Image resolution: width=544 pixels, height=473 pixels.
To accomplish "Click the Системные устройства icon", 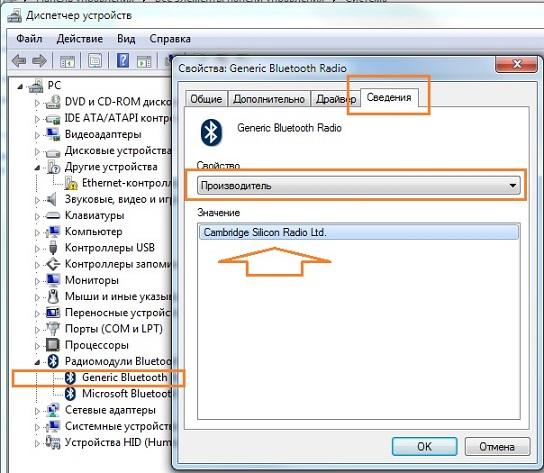I will coord(53,426).
